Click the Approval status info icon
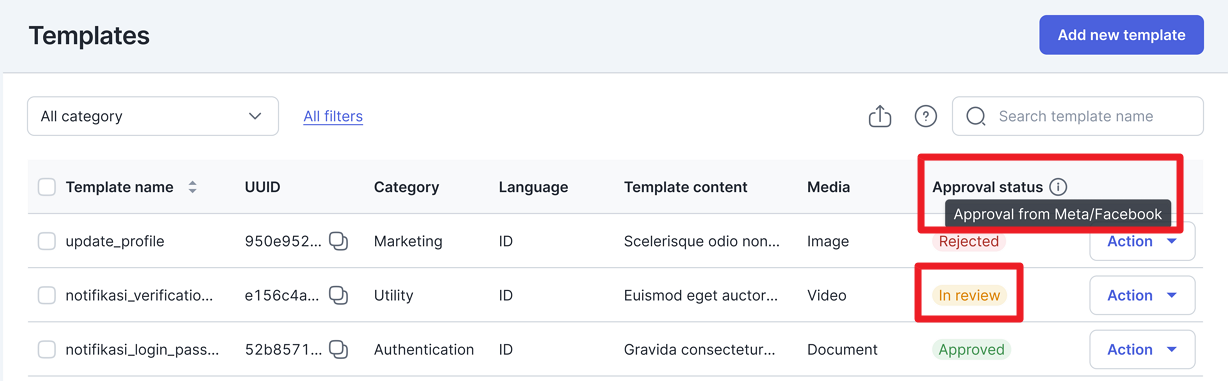This screenshot has width=1228, height=381. click(1058, 187)
